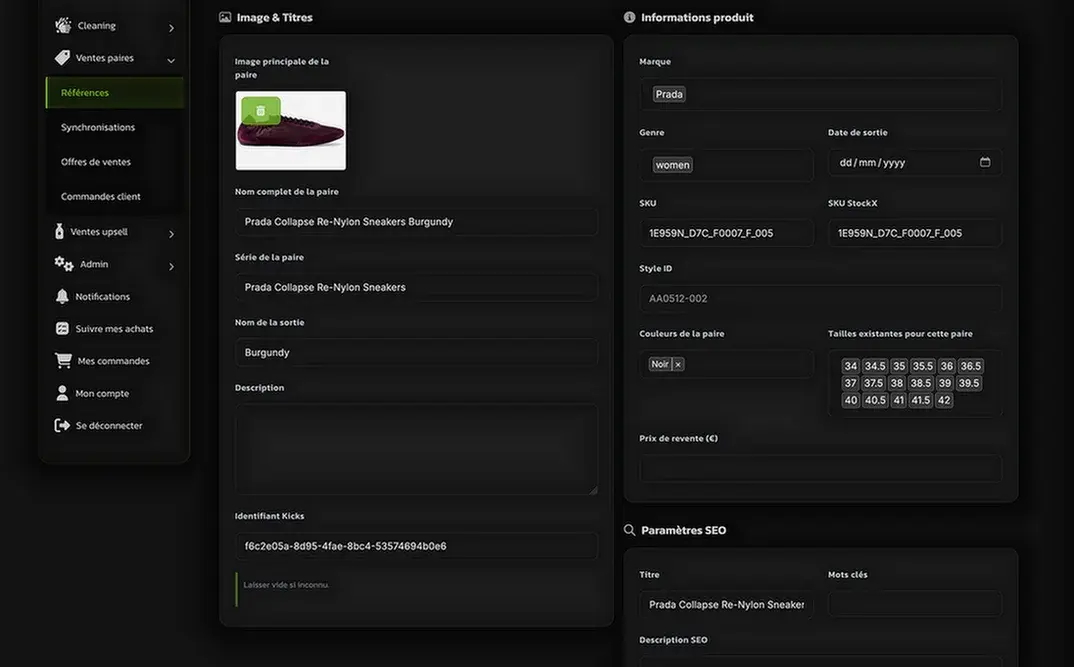
Task: Click Suivre mes achats chart icon
Action: coord(62,328)
